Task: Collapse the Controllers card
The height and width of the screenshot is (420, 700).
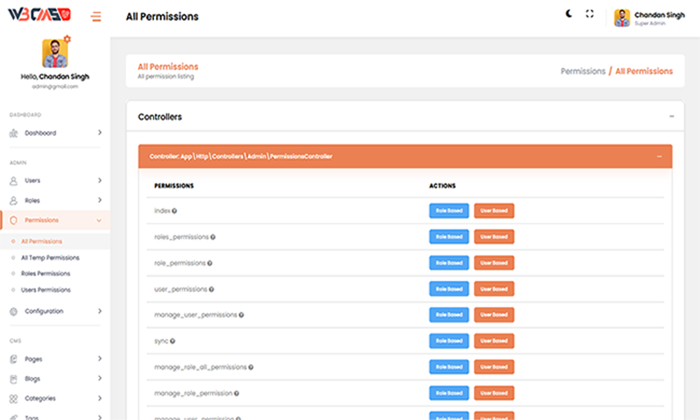Action: tap(671, 117)
